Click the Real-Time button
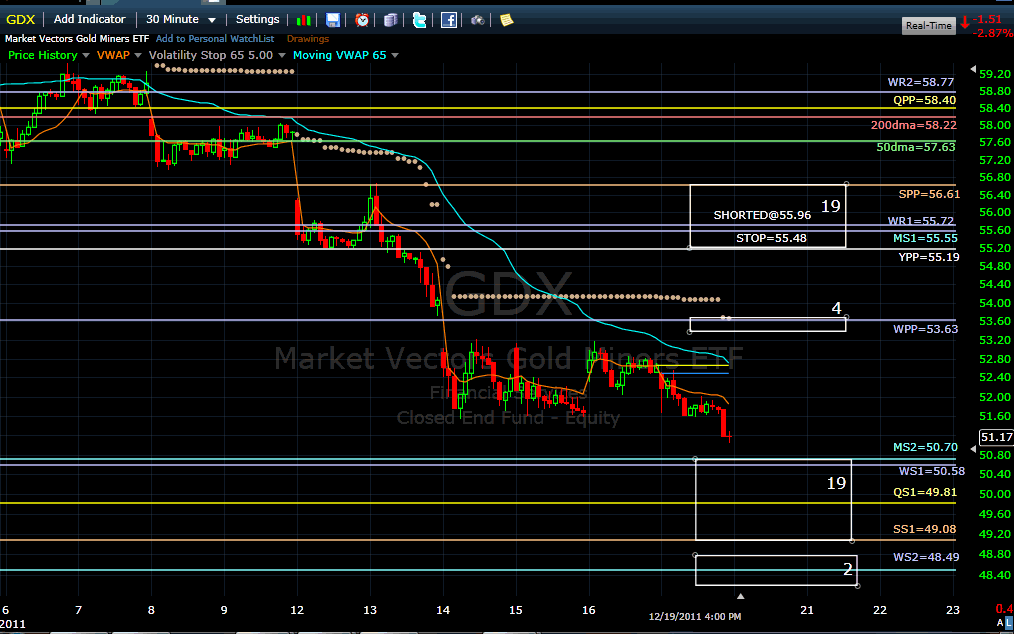This screenshot has height=634, width=1014. (929, 25)
